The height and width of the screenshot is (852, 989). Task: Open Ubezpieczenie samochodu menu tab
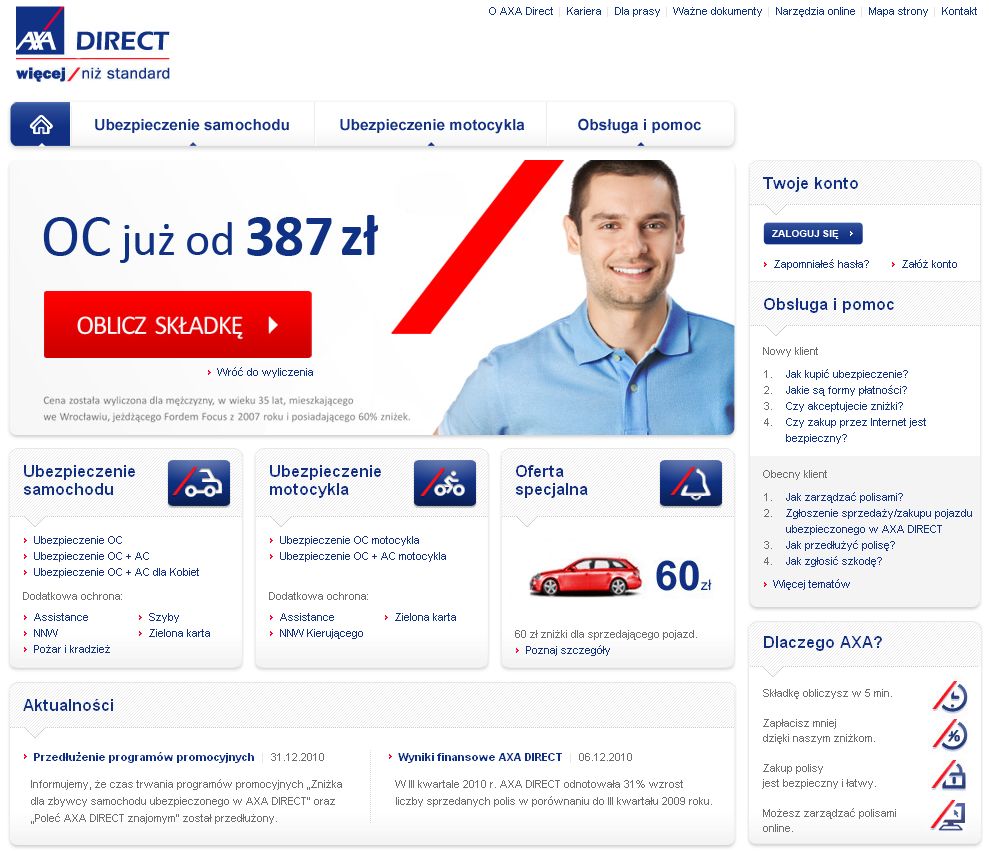click(192, 125)
